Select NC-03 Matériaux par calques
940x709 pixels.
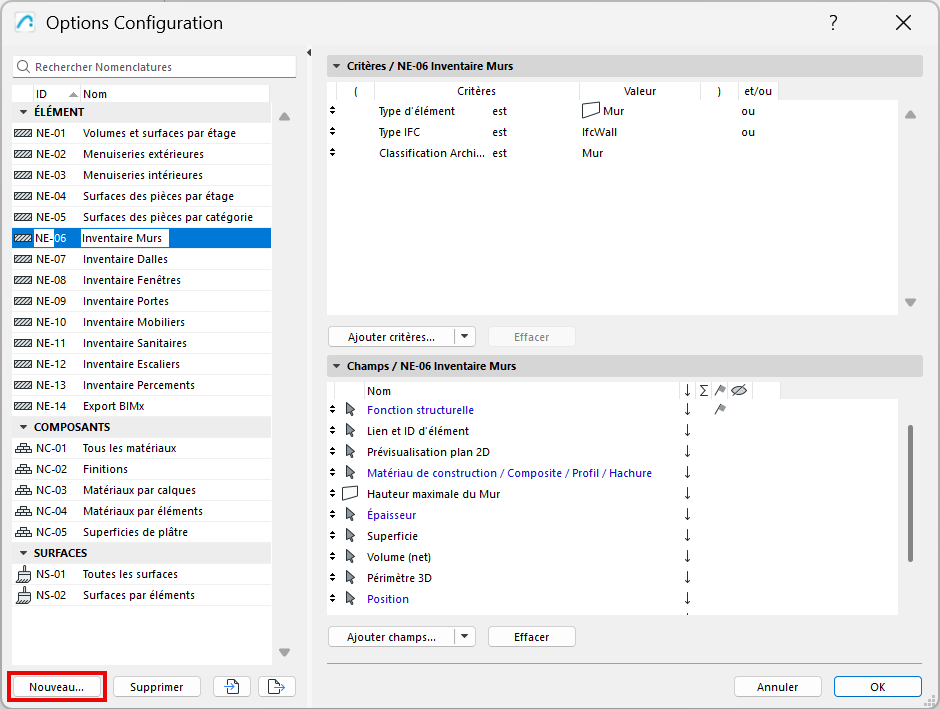pyautogui.click(x=139, y=490)
